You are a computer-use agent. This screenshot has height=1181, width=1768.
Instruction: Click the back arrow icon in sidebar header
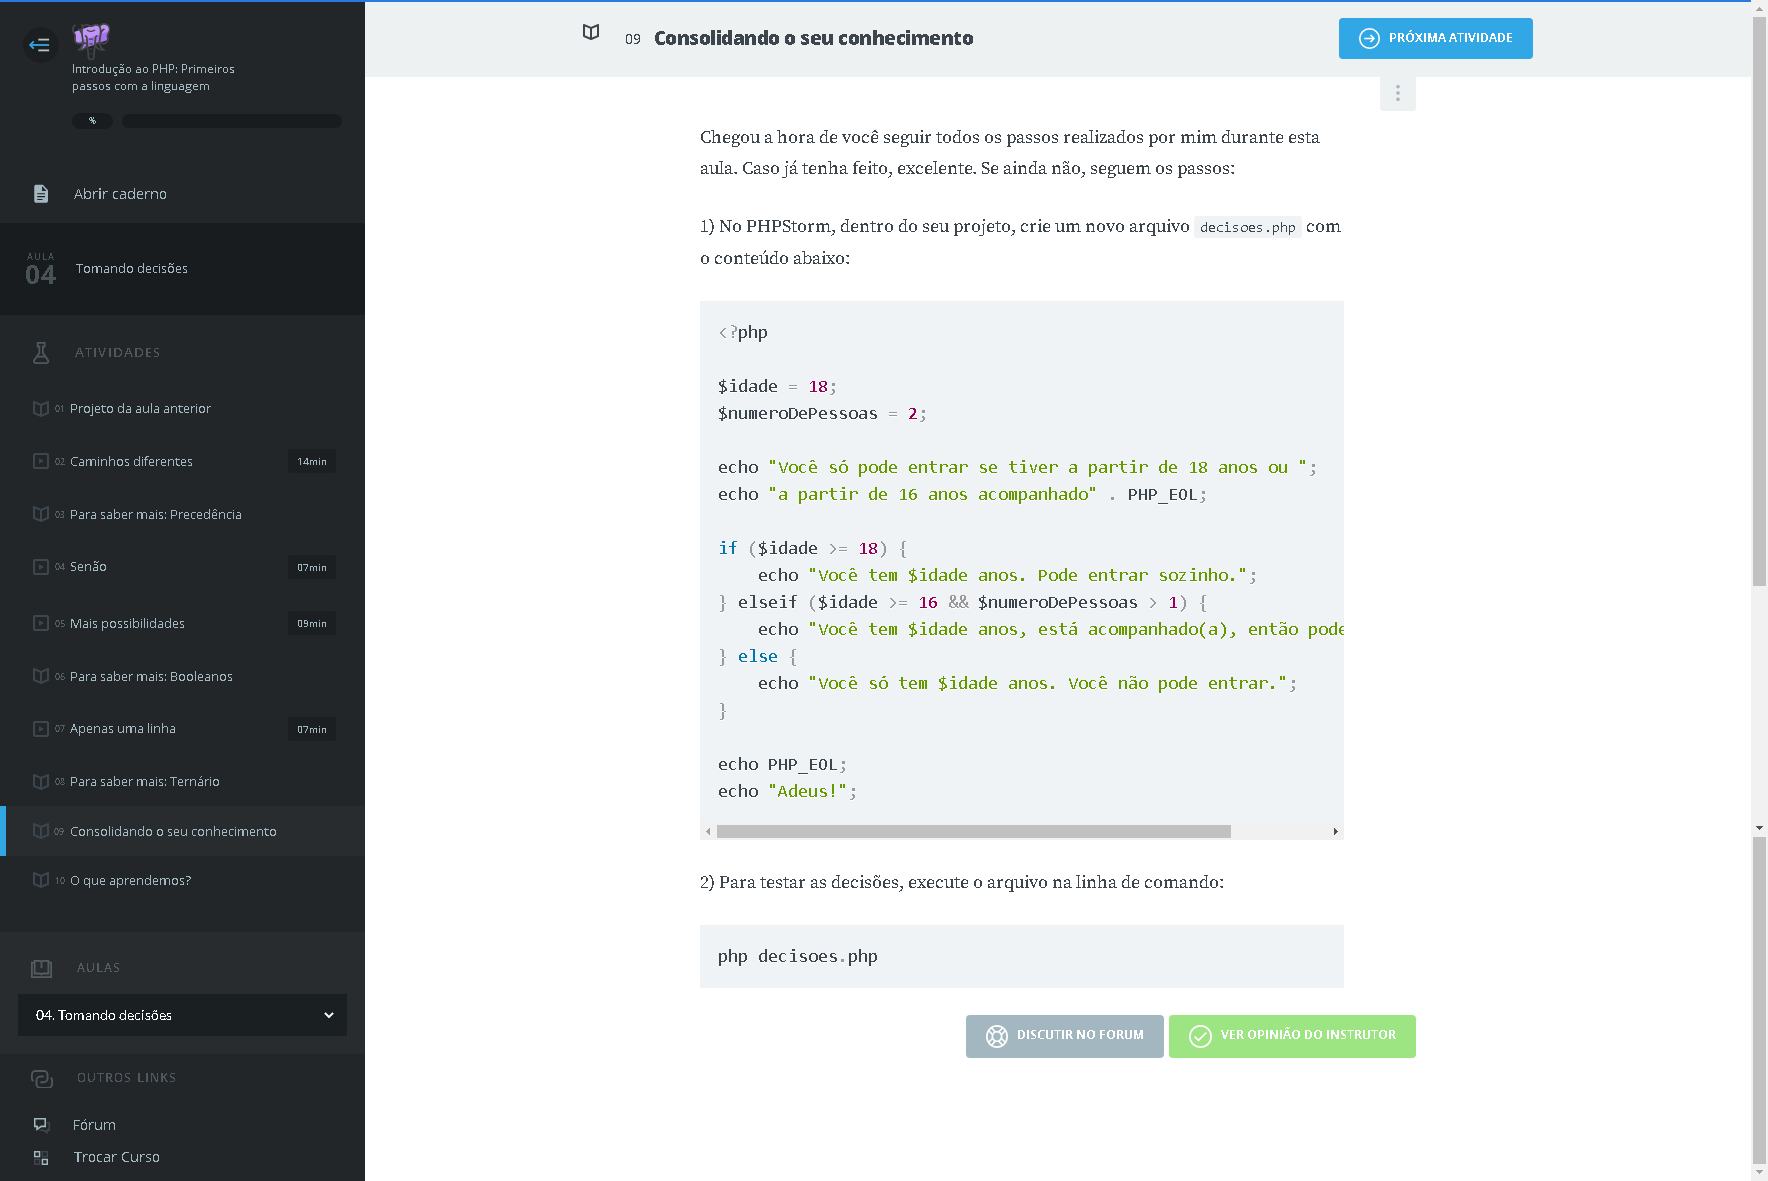pyautogui.click(x=40, y=45)
